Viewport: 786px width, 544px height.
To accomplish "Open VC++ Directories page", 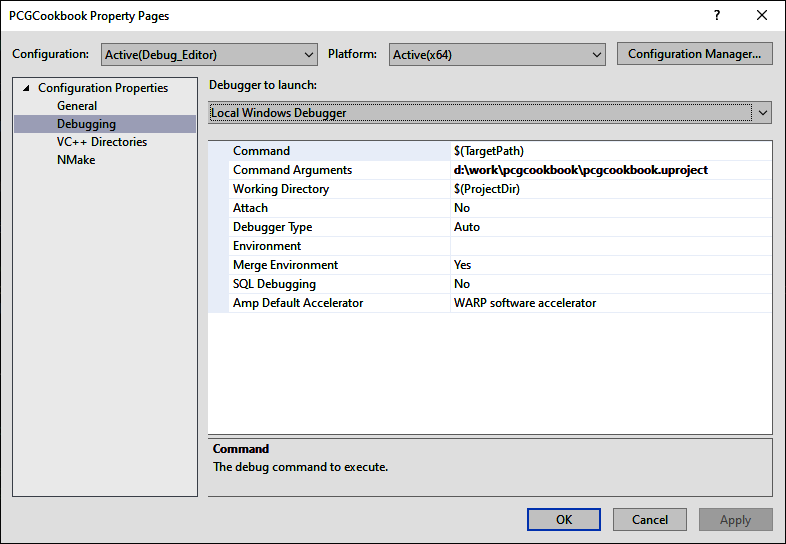I will pos(101,142).
